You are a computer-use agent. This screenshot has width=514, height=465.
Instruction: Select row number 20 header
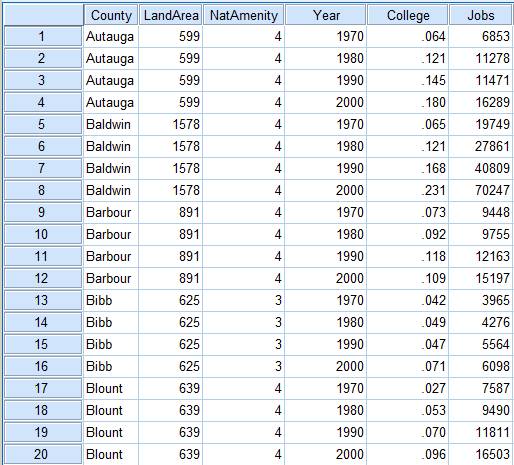(43, 454)
